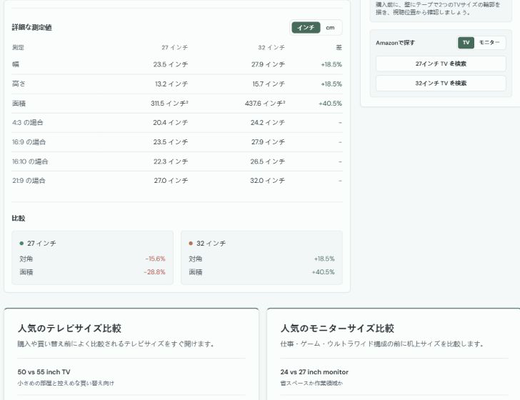Switch units to インチ
The height and width of the screenshot is (400, 520).
pos(306,28)
